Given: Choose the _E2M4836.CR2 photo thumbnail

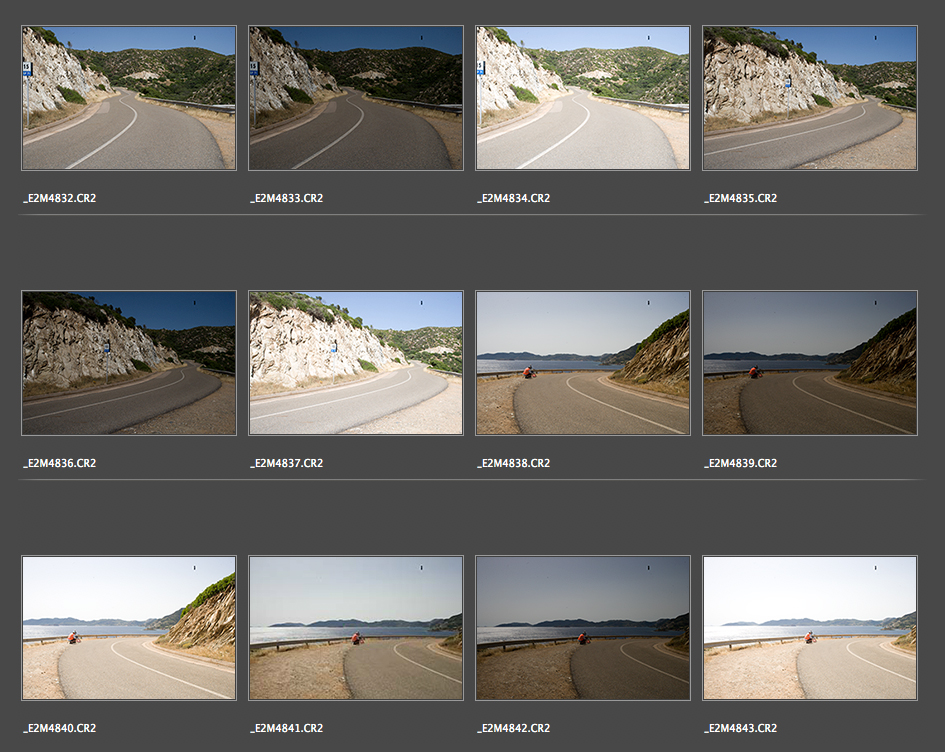Looking at the screenshot, I should coord(129,363).
